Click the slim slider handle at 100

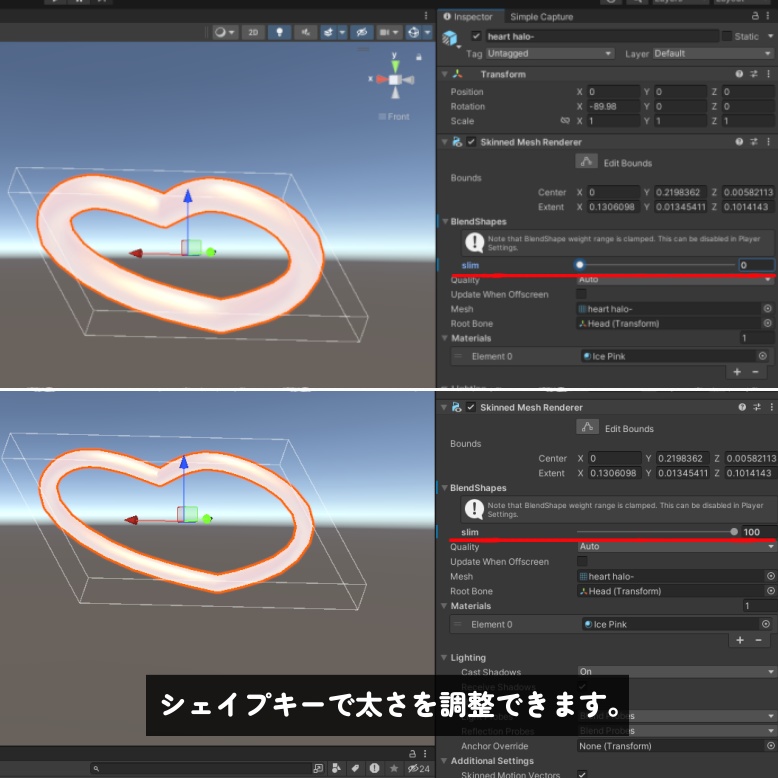click(x=734, y=532)
